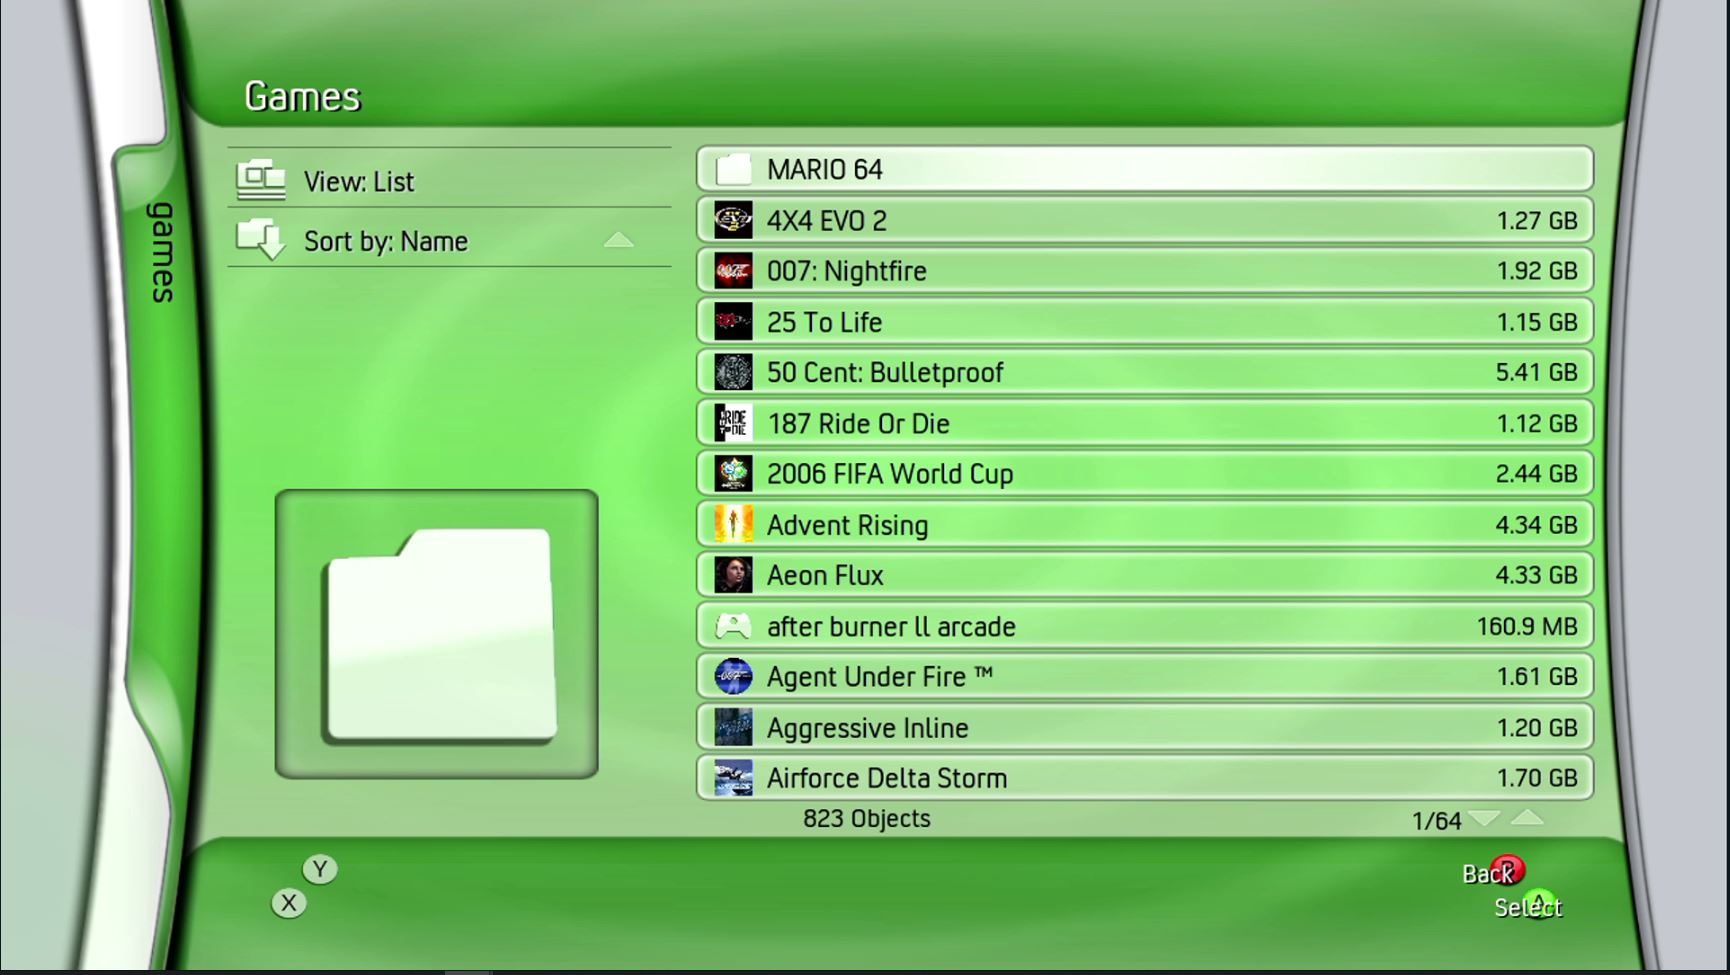Image resolution: width=1730 pixels, height=975 pixels.
Task: Click the after burner ll arcade controller icon
Action: 733,626
